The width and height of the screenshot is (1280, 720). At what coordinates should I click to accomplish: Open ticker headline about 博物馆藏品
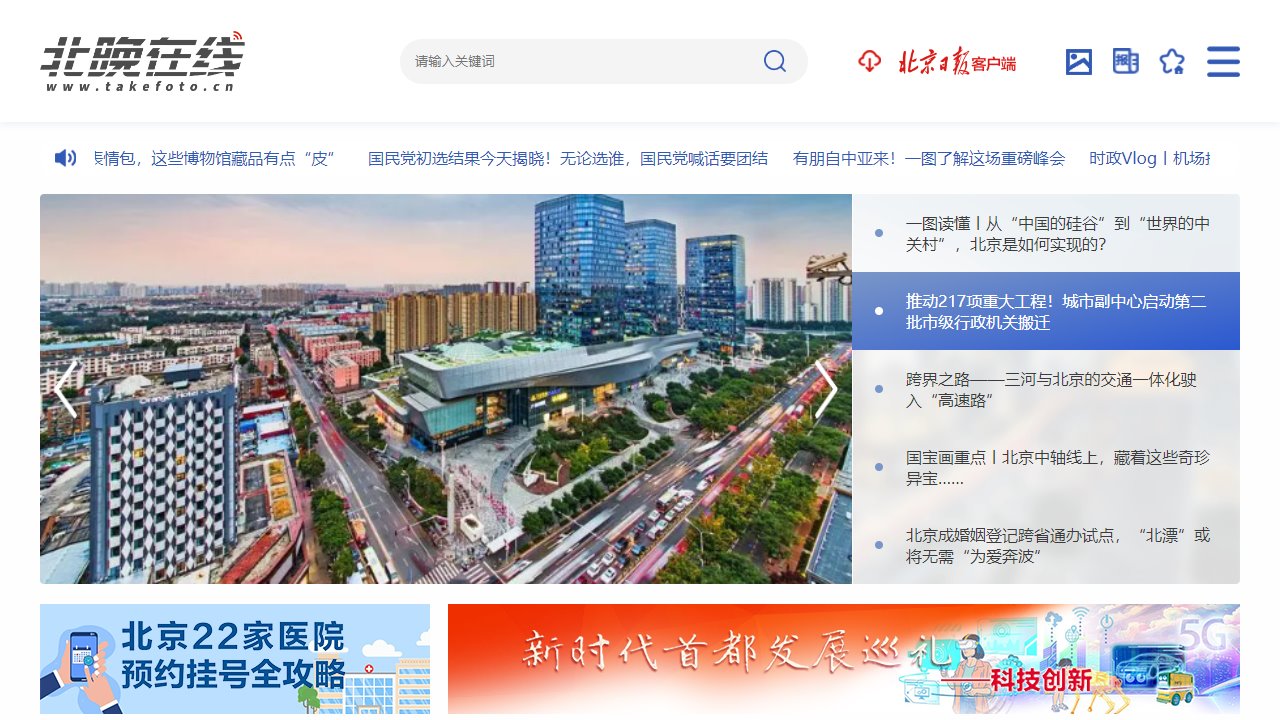pos(214,158)
